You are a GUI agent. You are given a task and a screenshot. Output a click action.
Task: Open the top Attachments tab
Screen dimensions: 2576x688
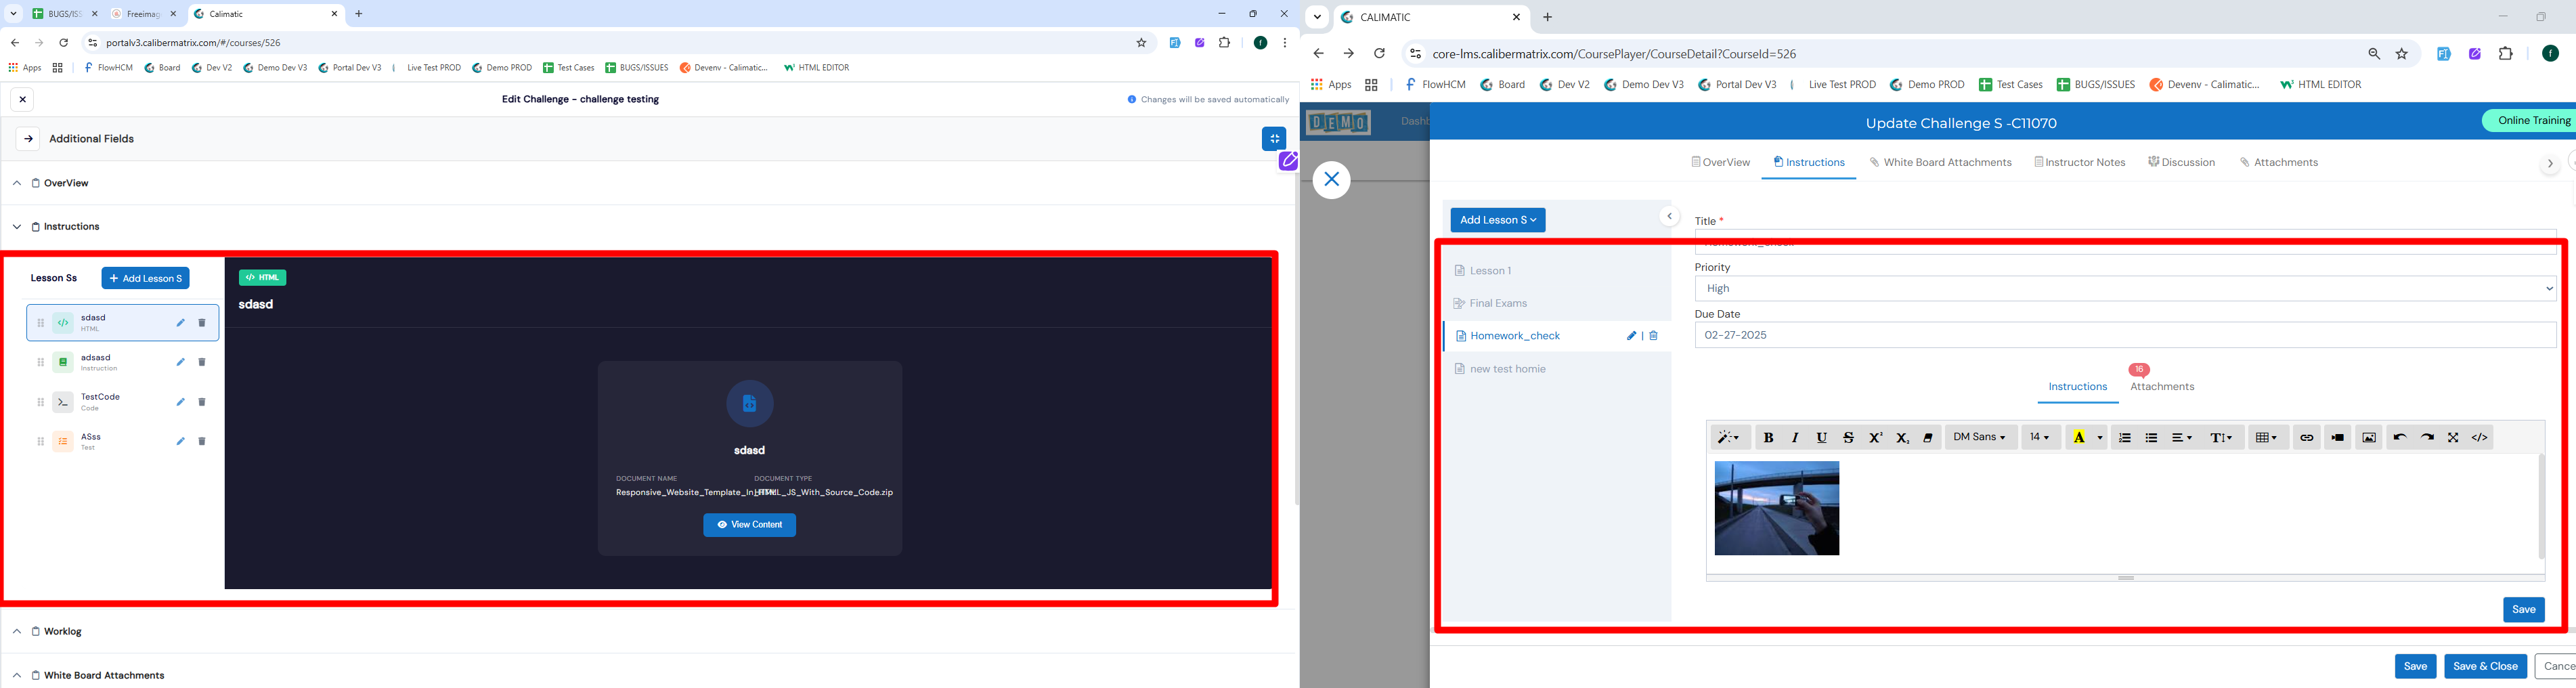(2279, 162)
